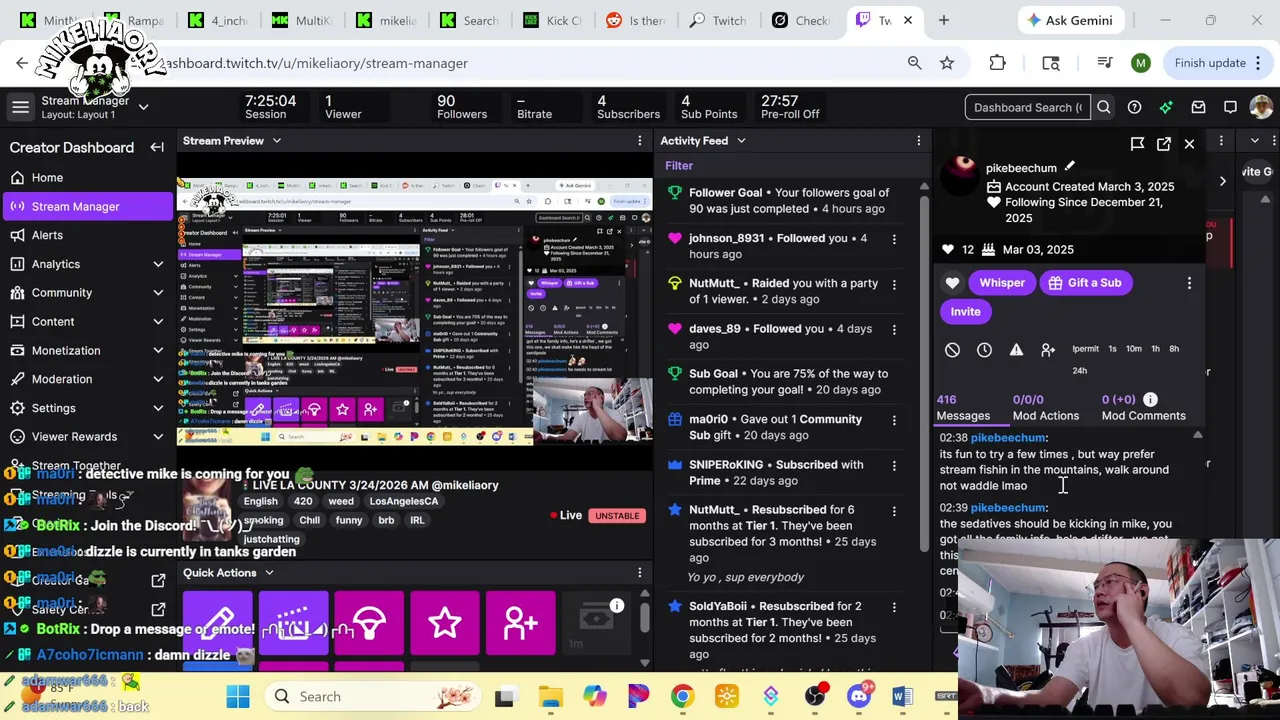Go back with the browser arrow
Screen dimensions: 1280x720
[x=22, y=63]
